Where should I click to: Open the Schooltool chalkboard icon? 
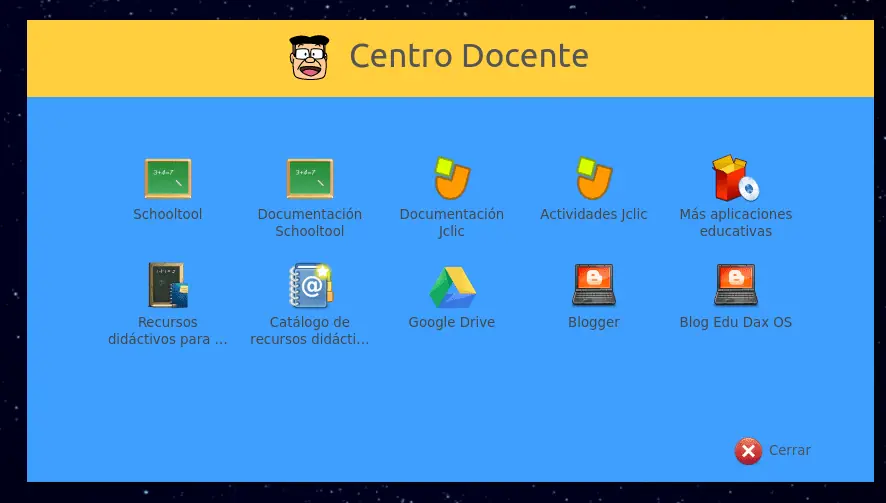168,179
